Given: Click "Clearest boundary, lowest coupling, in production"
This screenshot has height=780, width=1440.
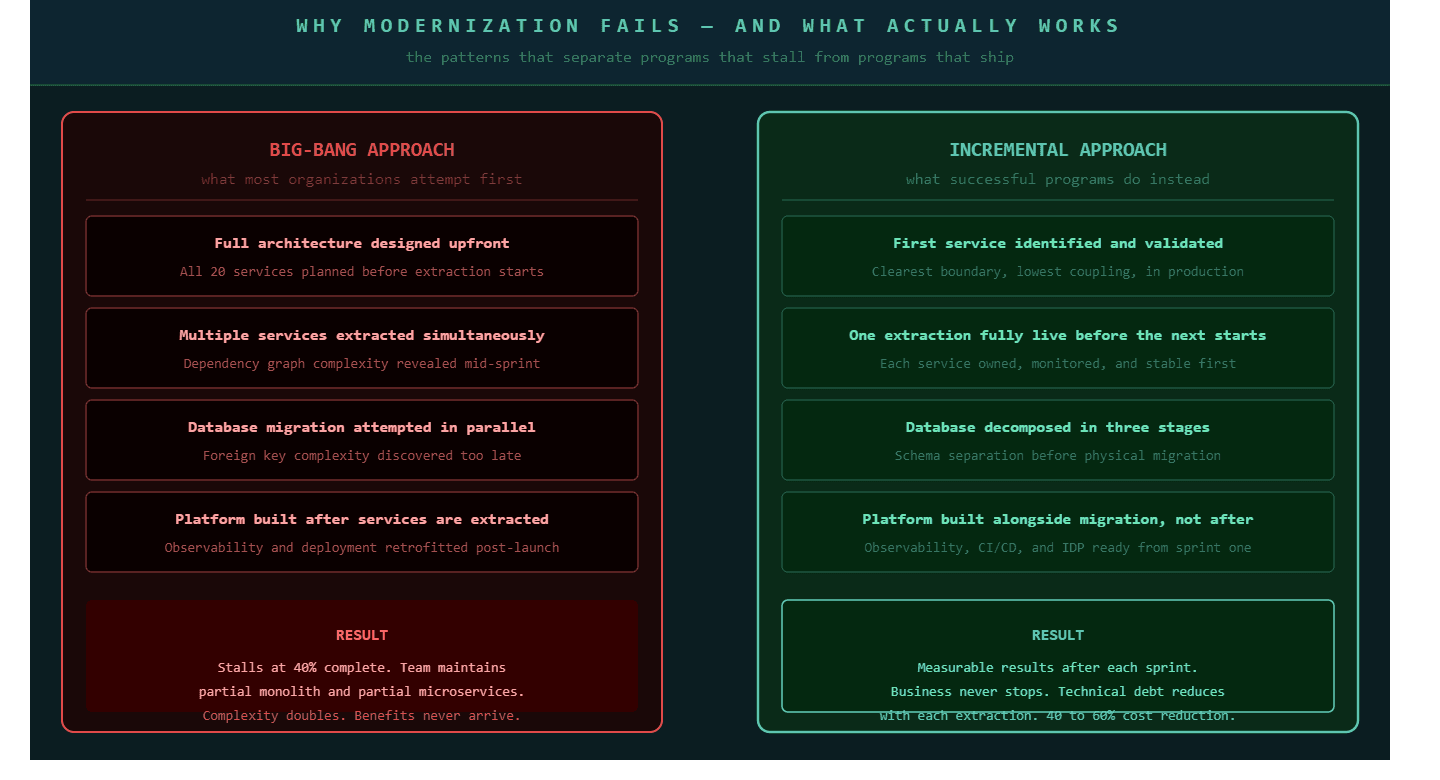Looking at the screenshot, I should pyautogui.click(x=1058, y=272).
